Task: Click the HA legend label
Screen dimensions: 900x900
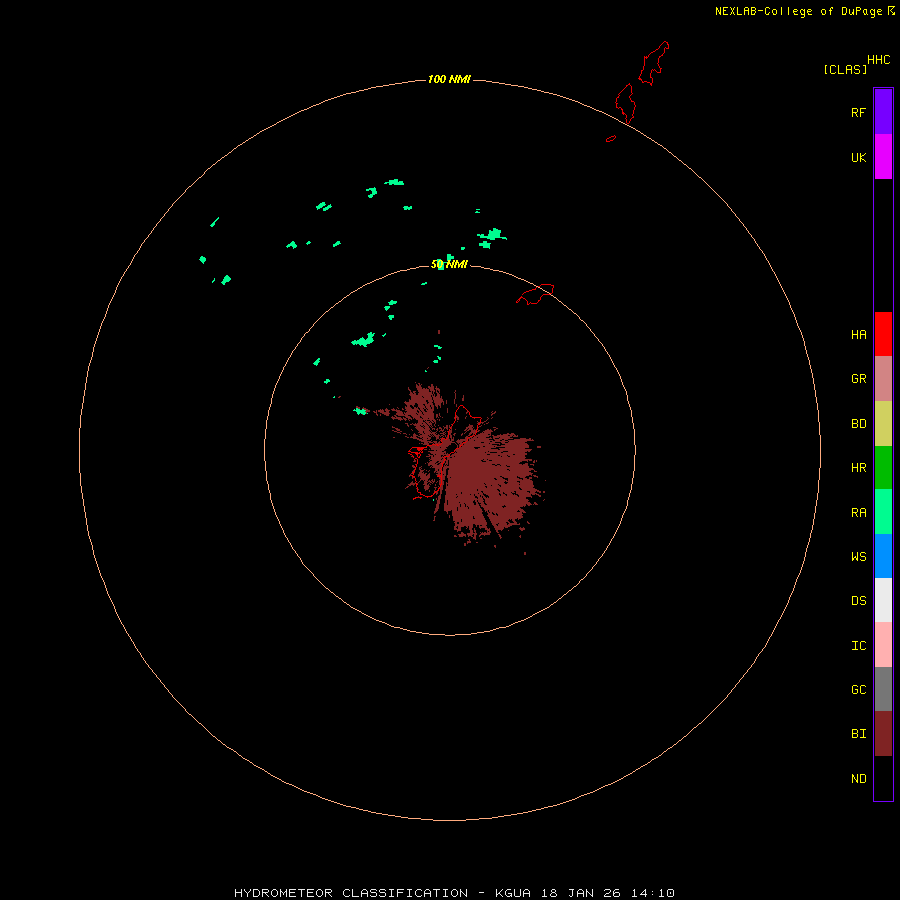Action: [858, 335]
